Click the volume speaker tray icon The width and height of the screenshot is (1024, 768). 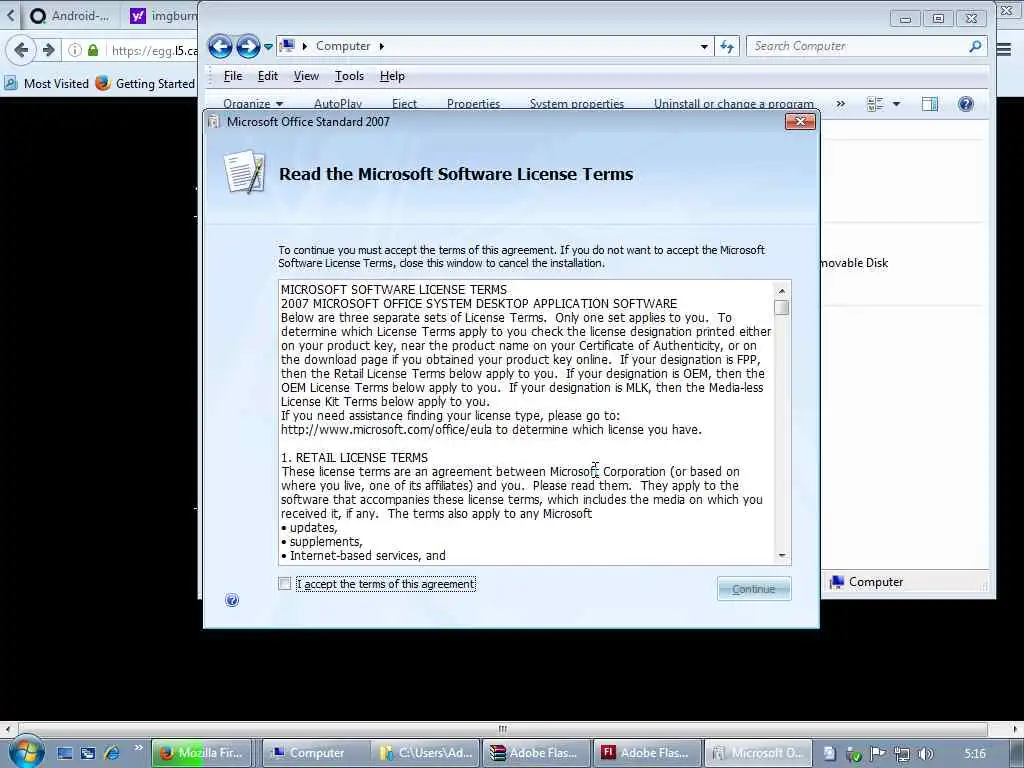click(925, 754)
